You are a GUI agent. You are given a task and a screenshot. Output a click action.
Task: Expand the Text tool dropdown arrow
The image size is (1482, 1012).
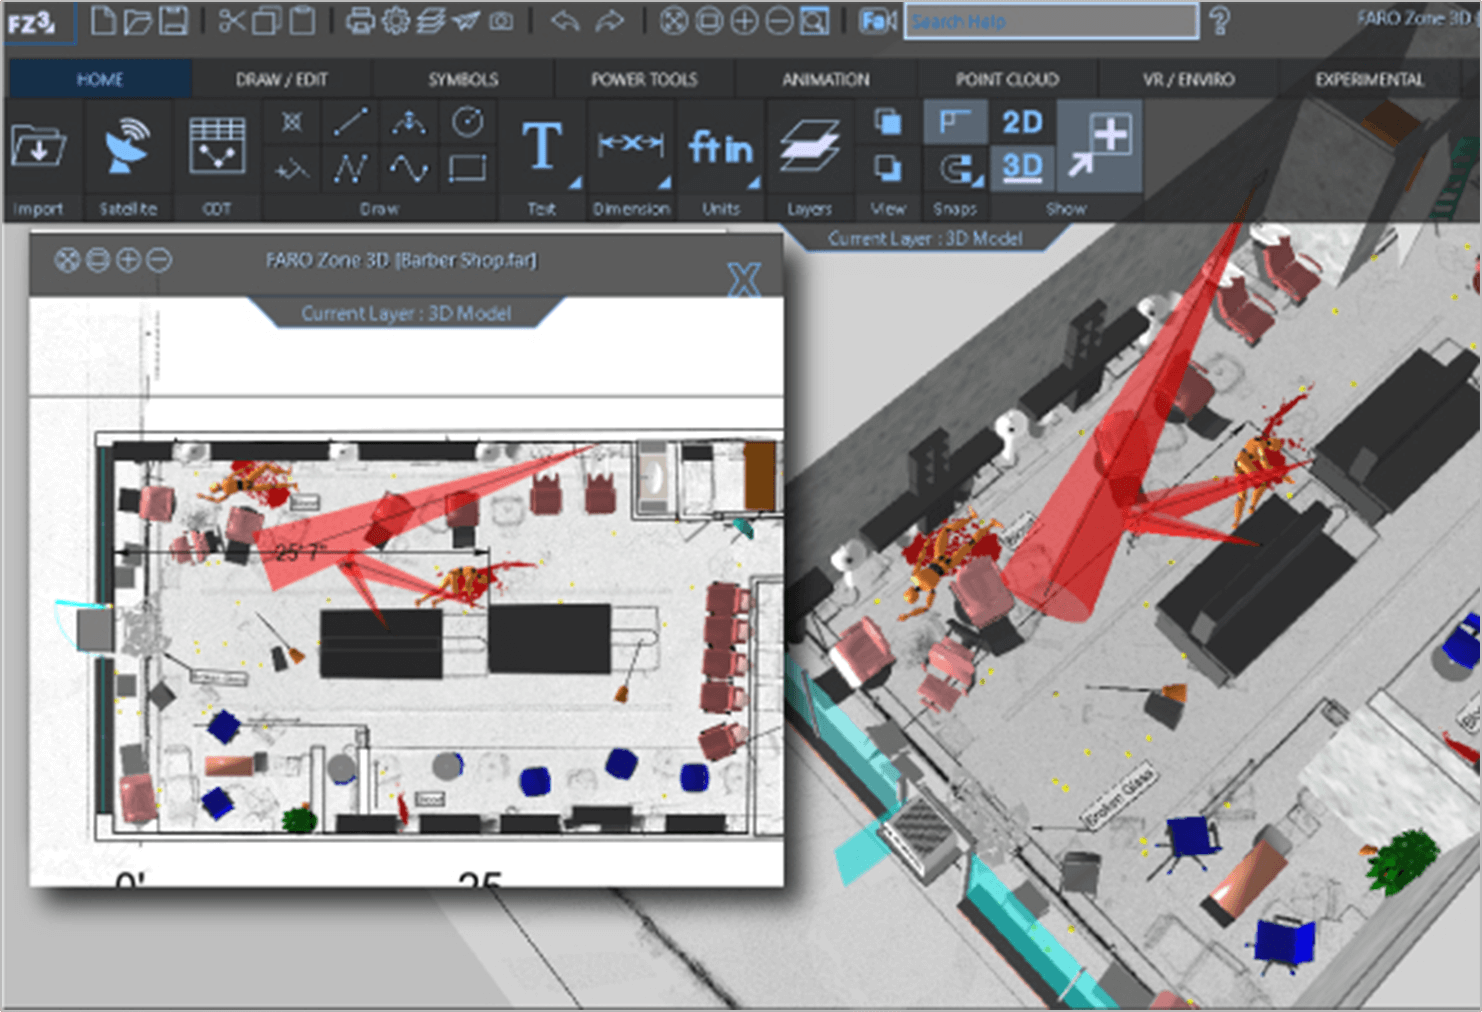pos(575,183)
